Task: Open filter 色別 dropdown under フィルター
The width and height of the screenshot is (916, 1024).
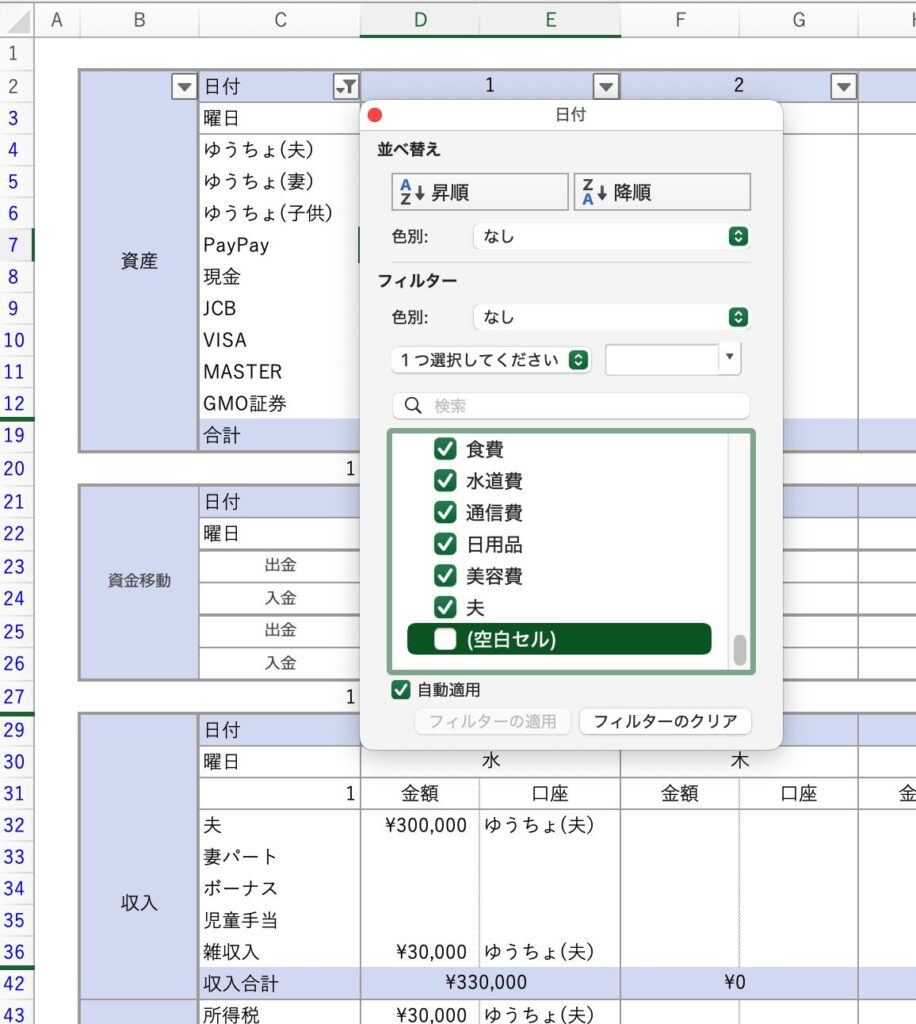Action: pos(611,317)
